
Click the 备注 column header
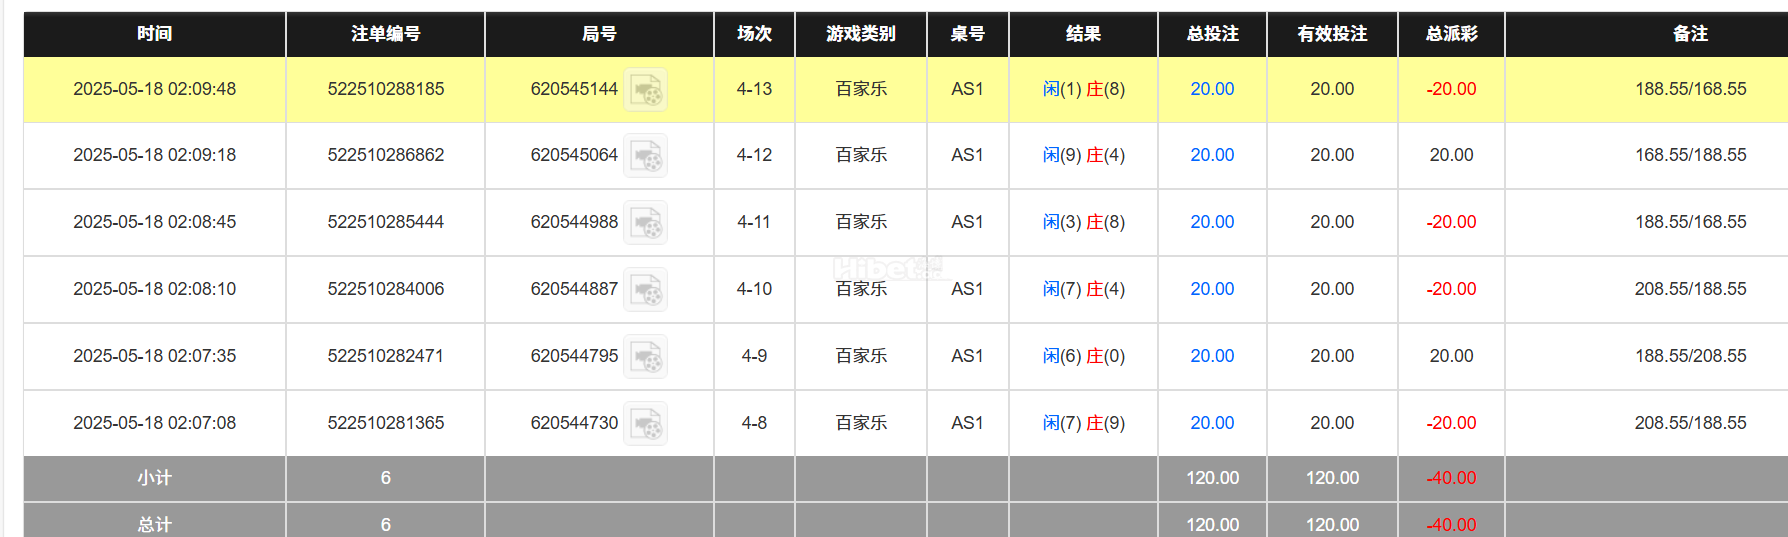(1690, 34)
